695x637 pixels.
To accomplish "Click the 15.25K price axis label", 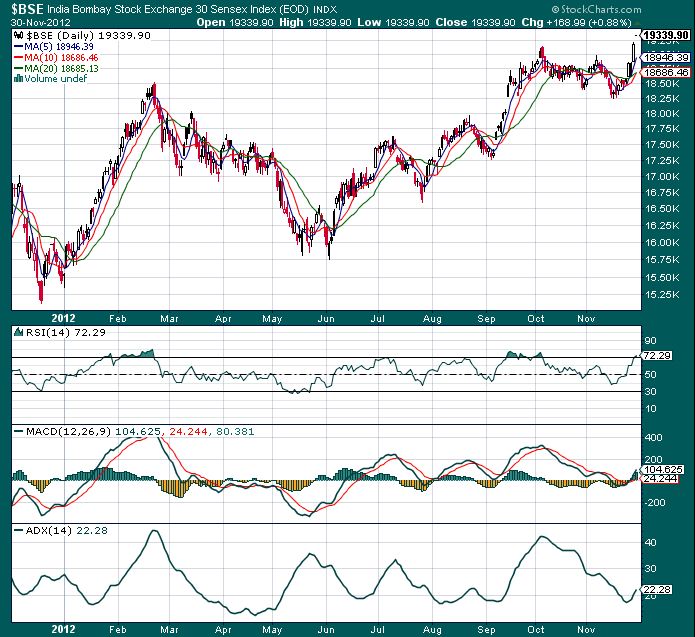I will pos(663,294).
